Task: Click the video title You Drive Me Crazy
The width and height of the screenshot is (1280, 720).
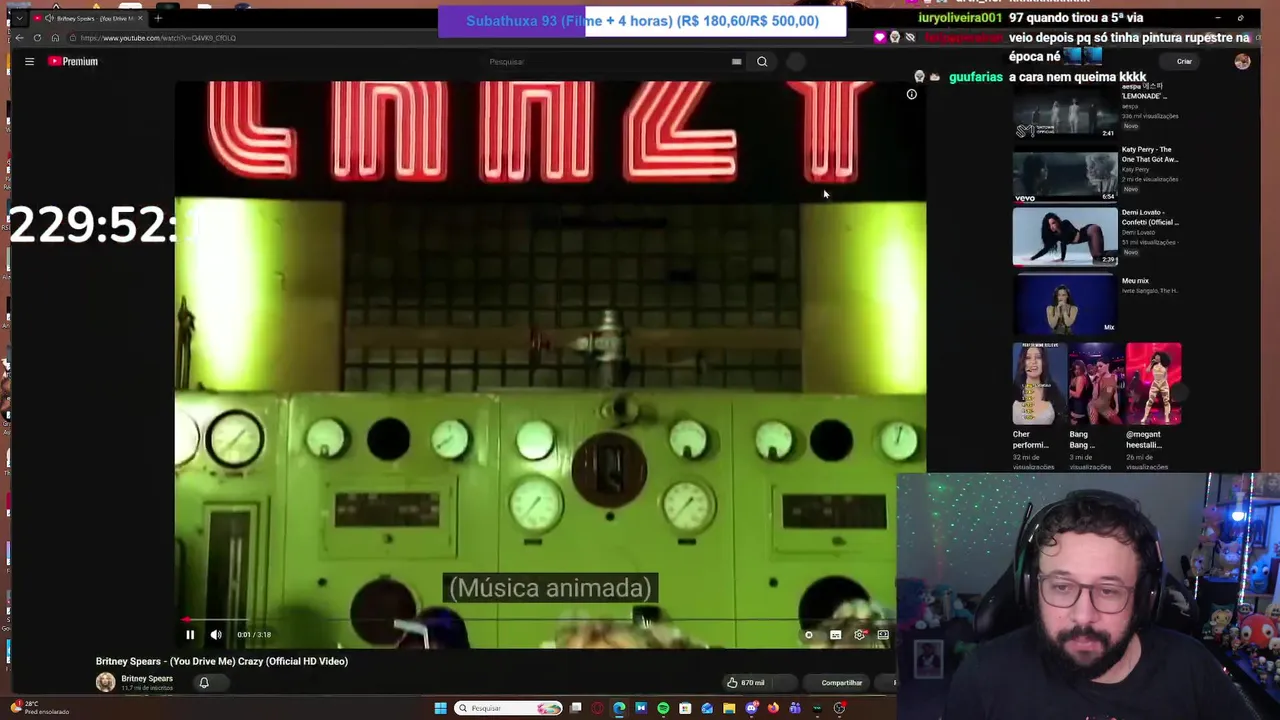Action: [x=222, y=661]
